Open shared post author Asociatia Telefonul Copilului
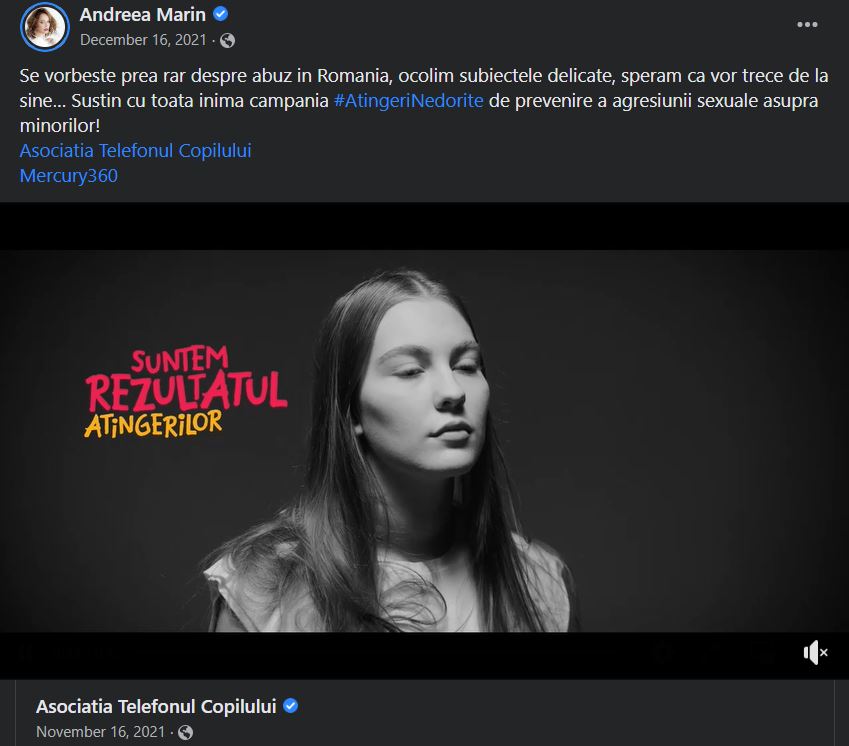The height and width of the screenshot is (746, 849). [x=156, y=706]
